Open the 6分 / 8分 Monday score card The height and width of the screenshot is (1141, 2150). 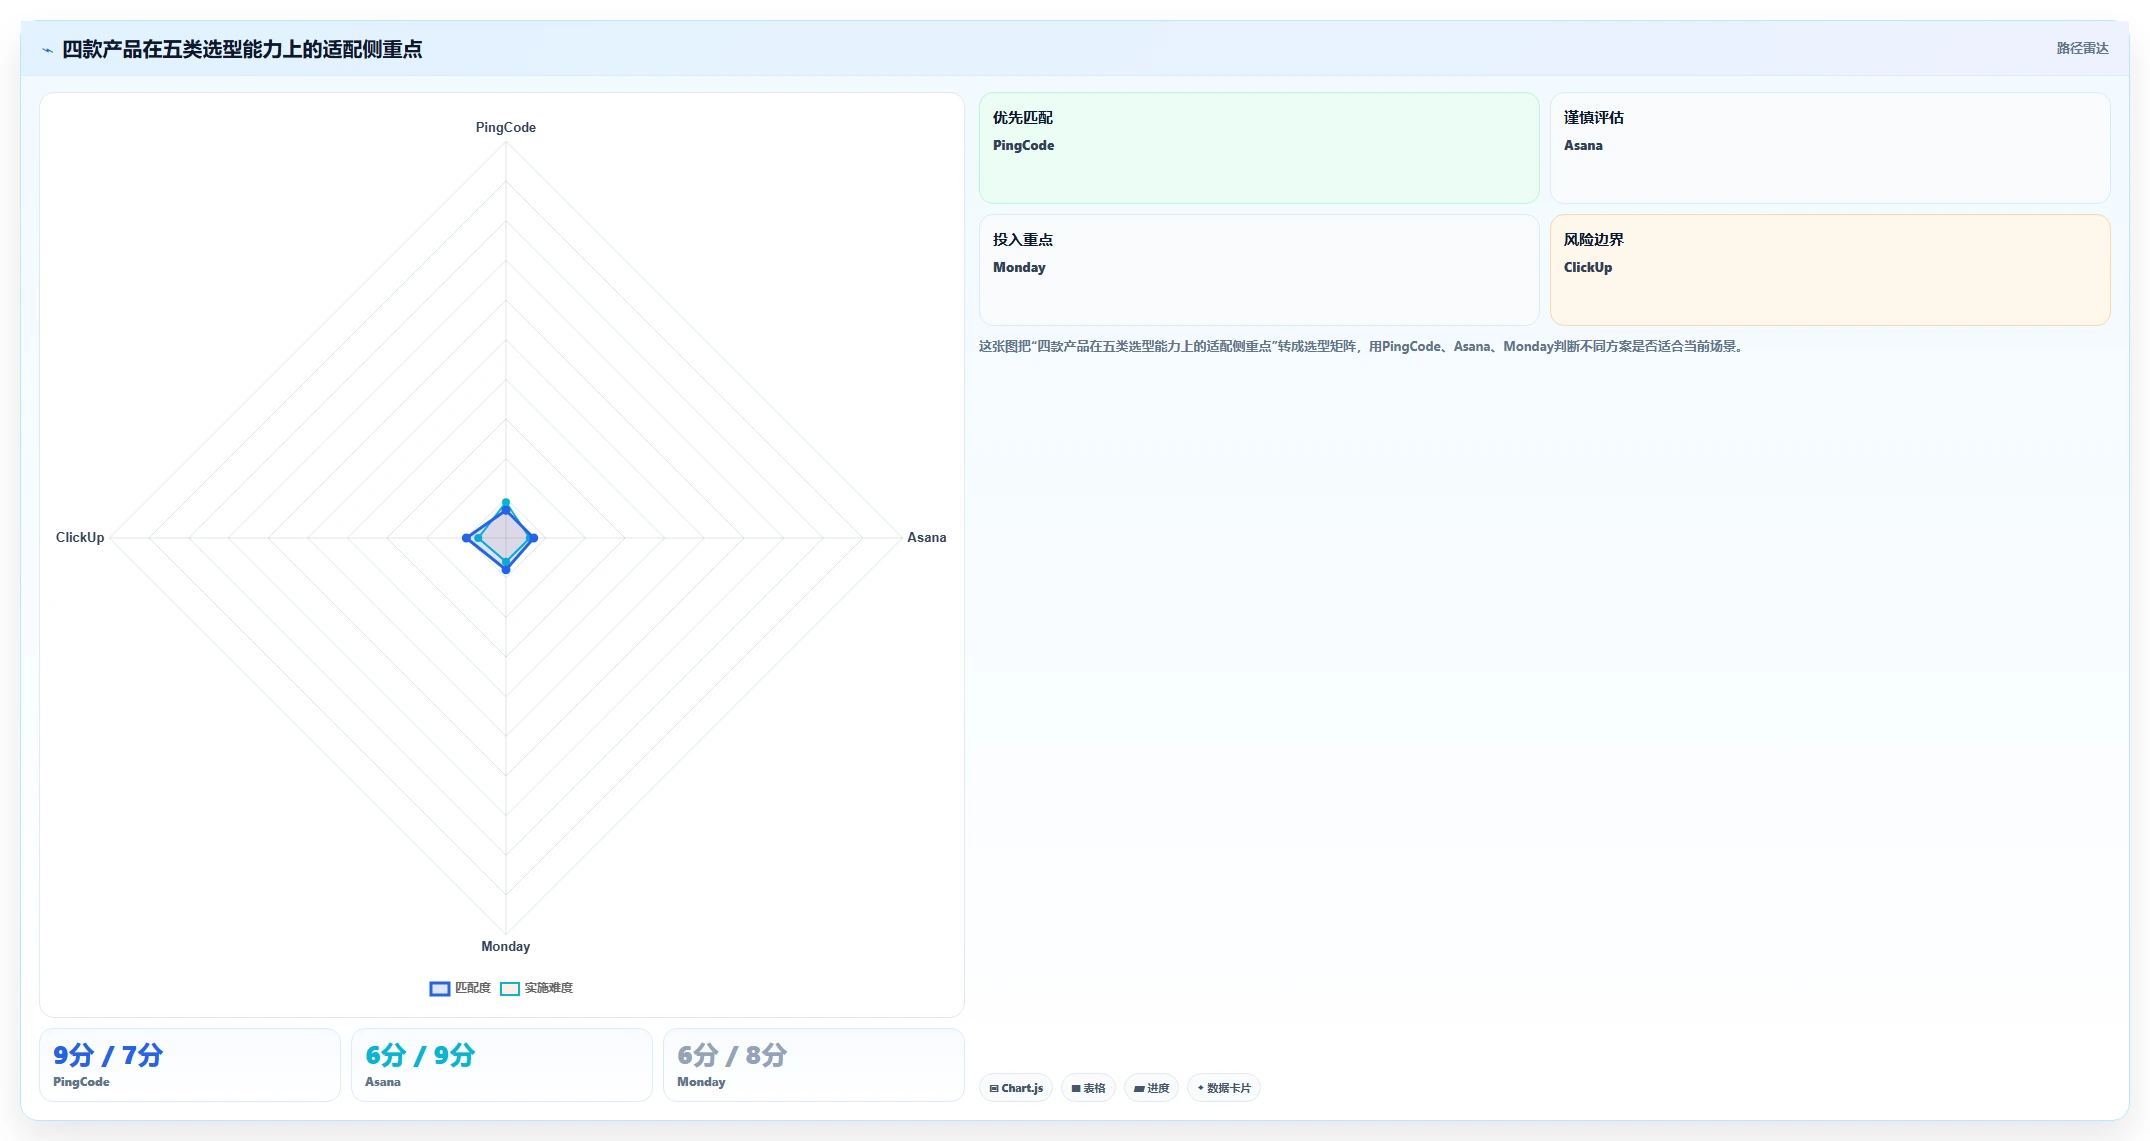[x=814, y=1065]
